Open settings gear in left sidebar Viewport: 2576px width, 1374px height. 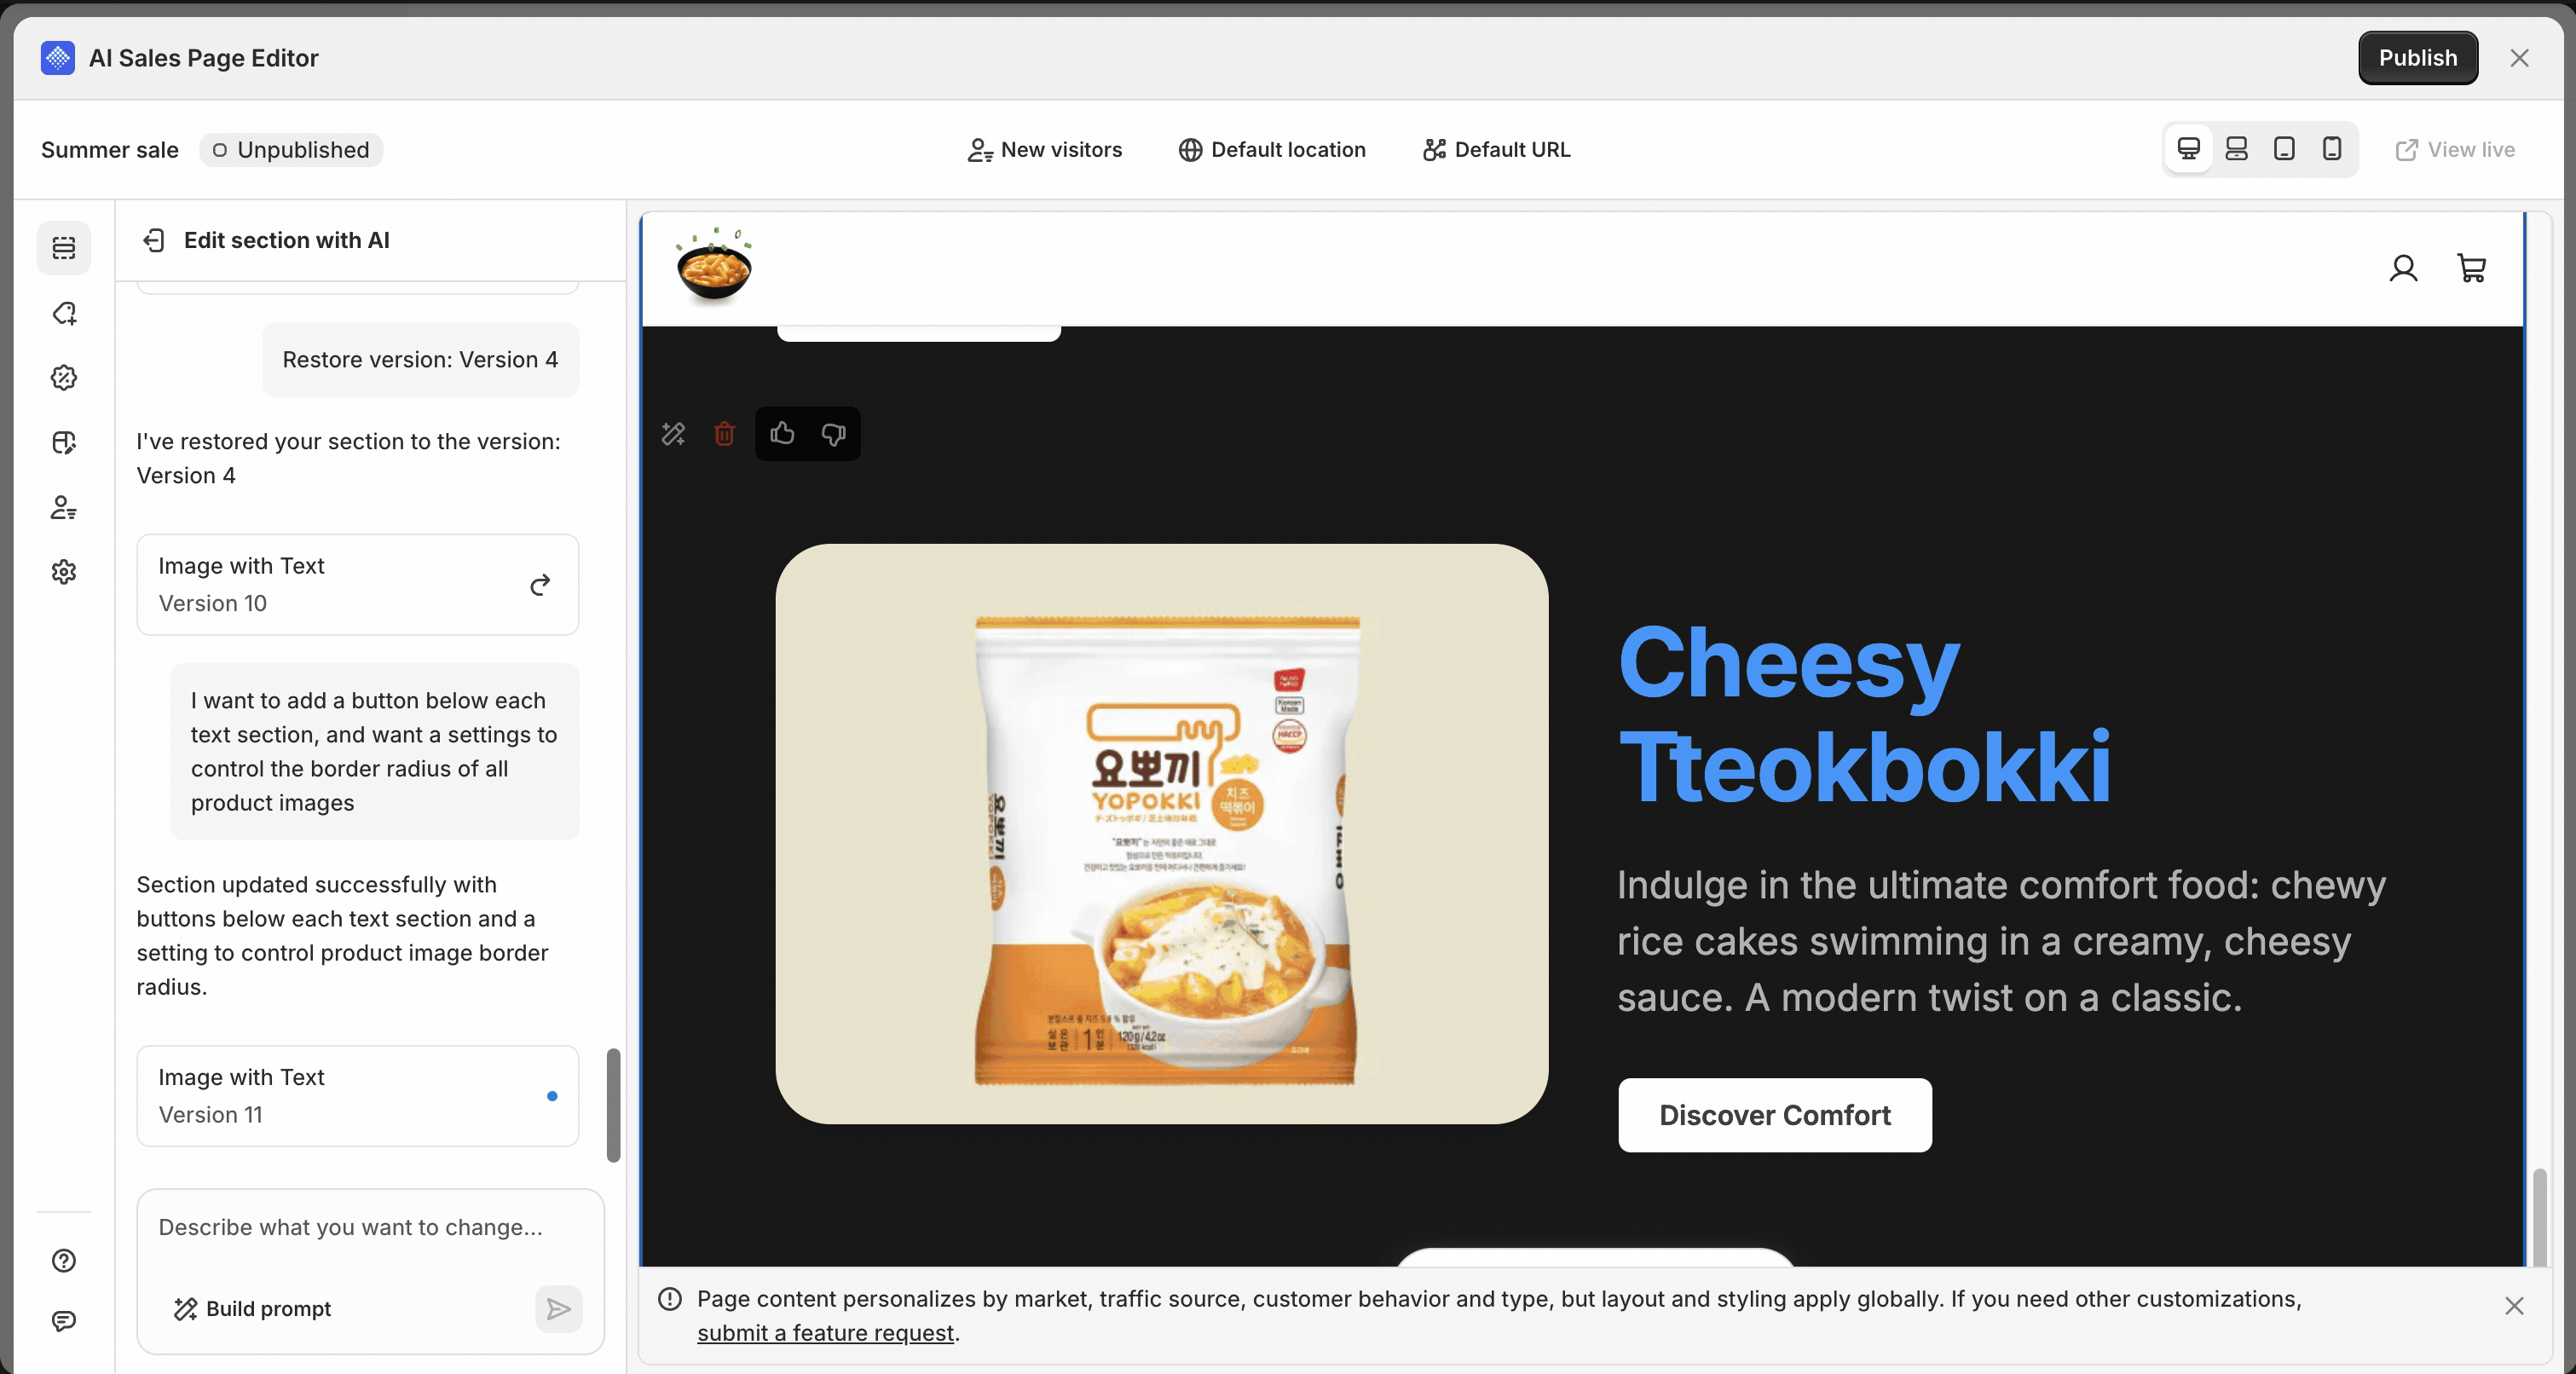pyautogui.click(x=64, y=572)
